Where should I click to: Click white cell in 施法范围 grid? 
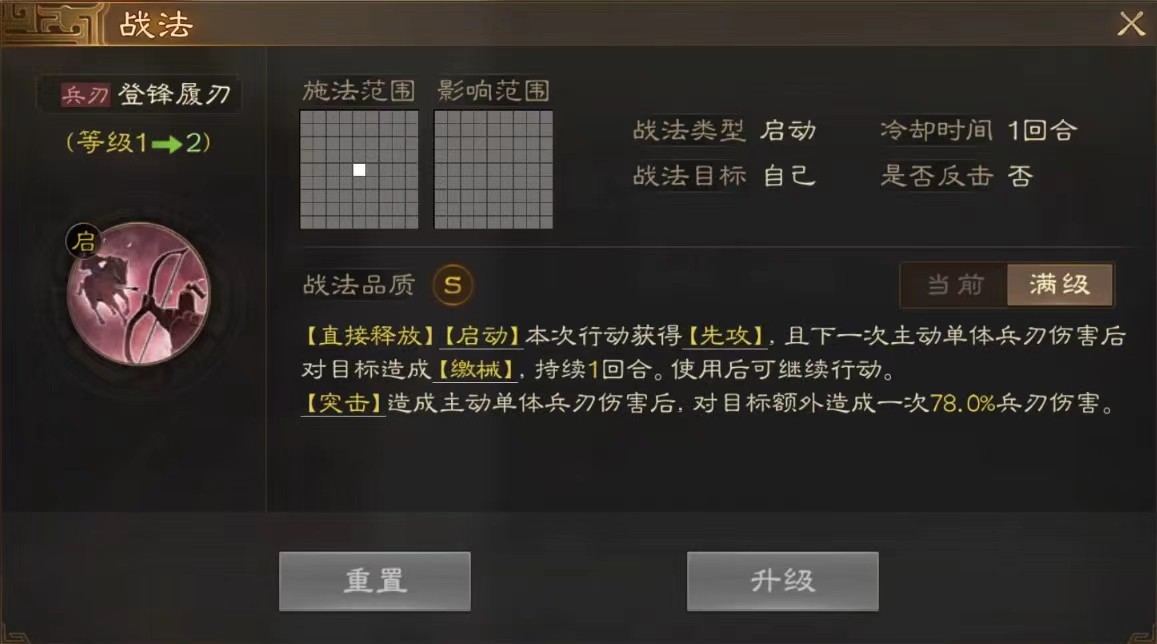click(x=359, y=170)
